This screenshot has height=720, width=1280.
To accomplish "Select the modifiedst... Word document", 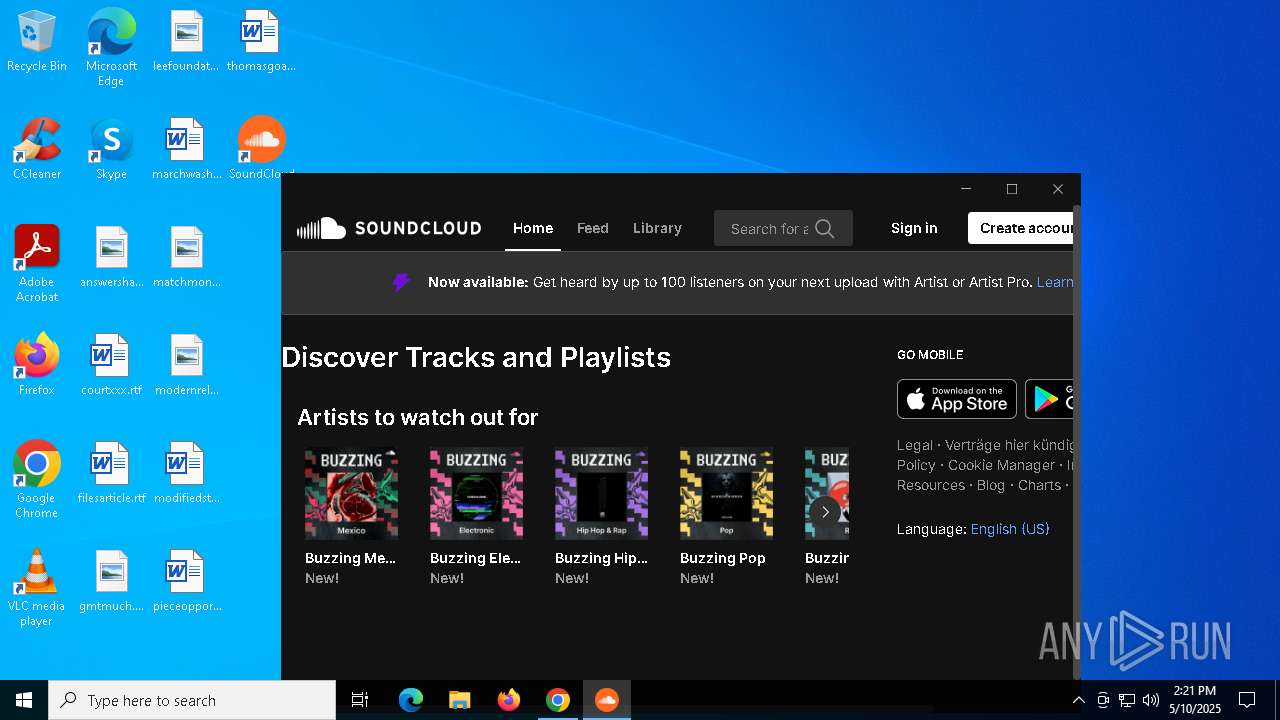I will point(186,474).
